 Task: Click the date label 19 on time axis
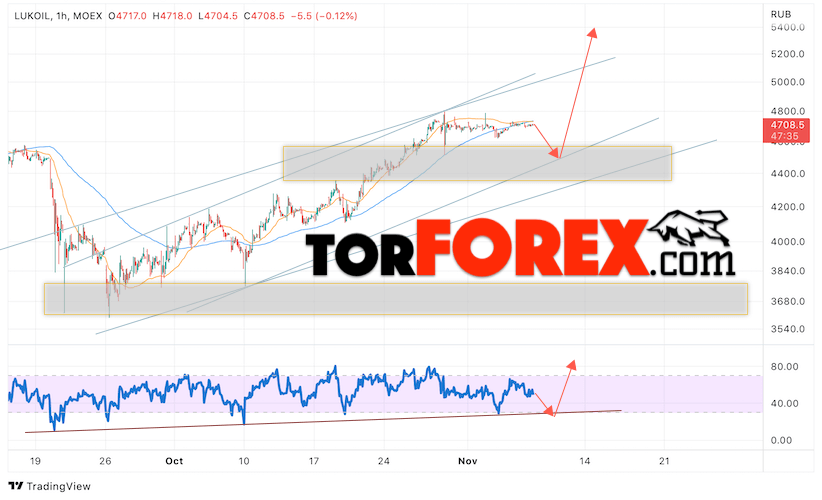(x=35, y=461)
